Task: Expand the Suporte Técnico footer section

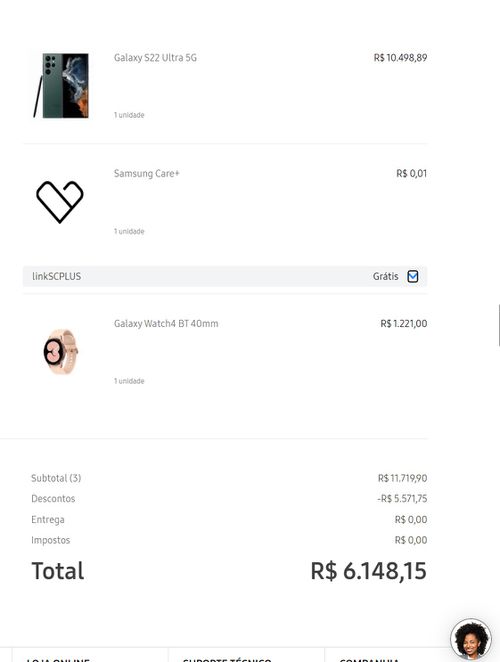Action: 227,659
